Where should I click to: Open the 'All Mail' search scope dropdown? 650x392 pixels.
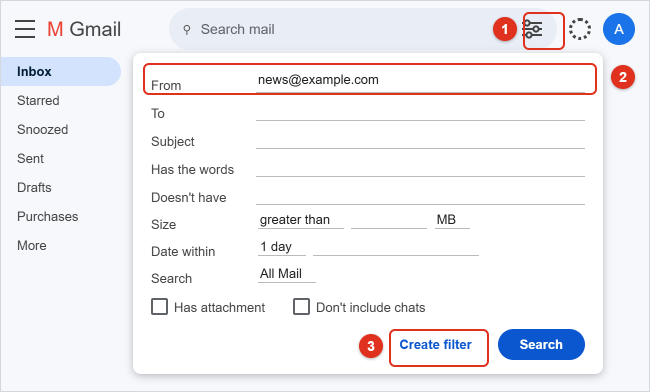click(287, 274)
